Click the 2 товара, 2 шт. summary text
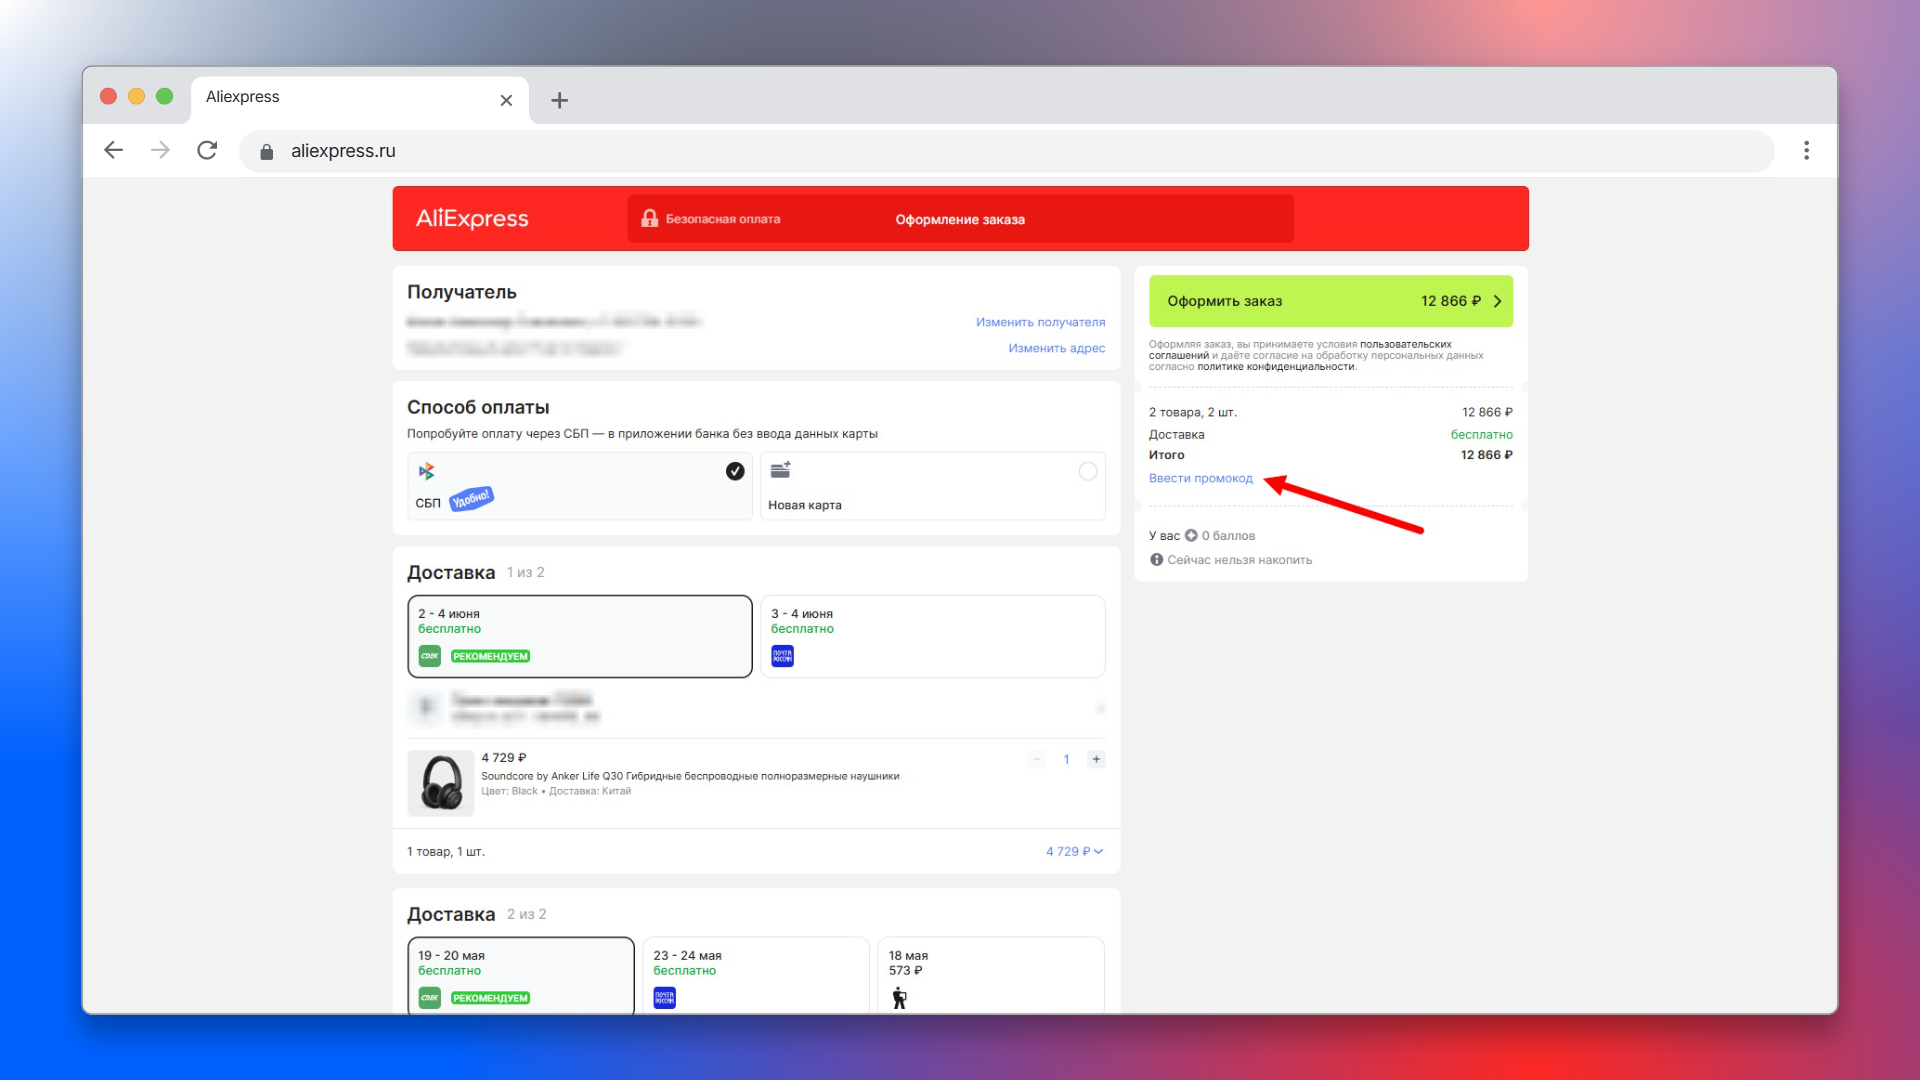 [x=1192, y=412]
